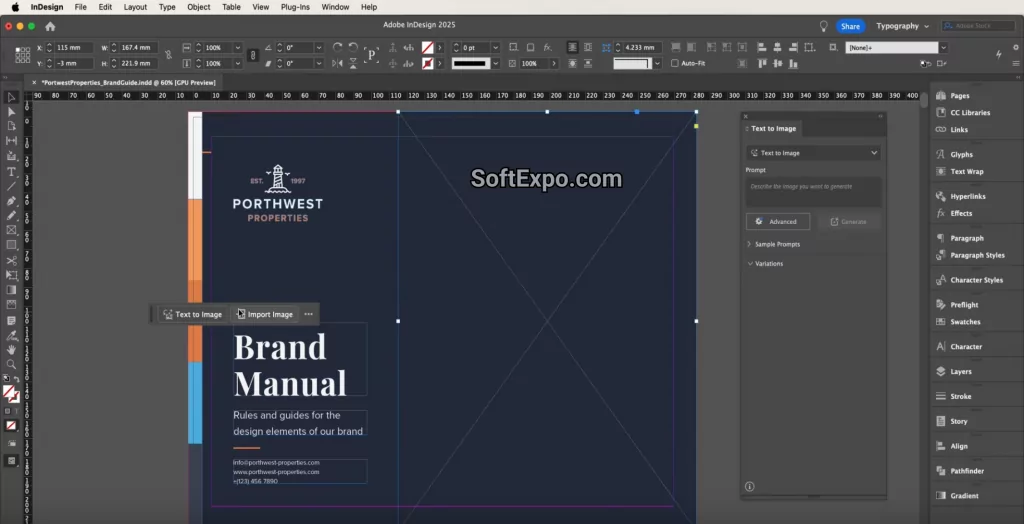Select the Rectangle Frame tool
The width and height of the screenshot is (1024, 524).
tap(11, 230)
